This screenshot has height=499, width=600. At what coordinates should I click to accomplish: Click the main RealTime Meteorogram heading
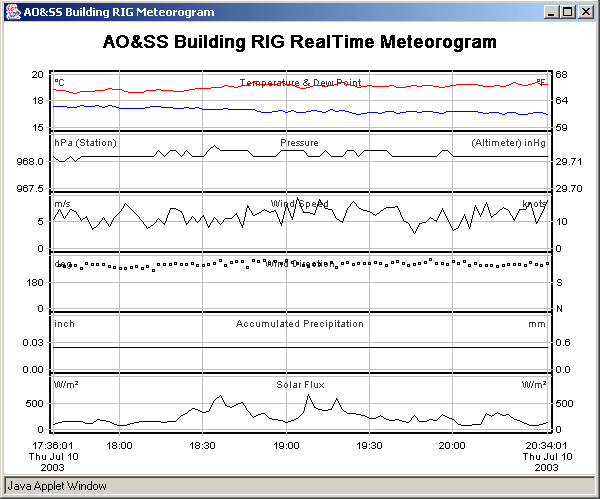coord(300,43)
